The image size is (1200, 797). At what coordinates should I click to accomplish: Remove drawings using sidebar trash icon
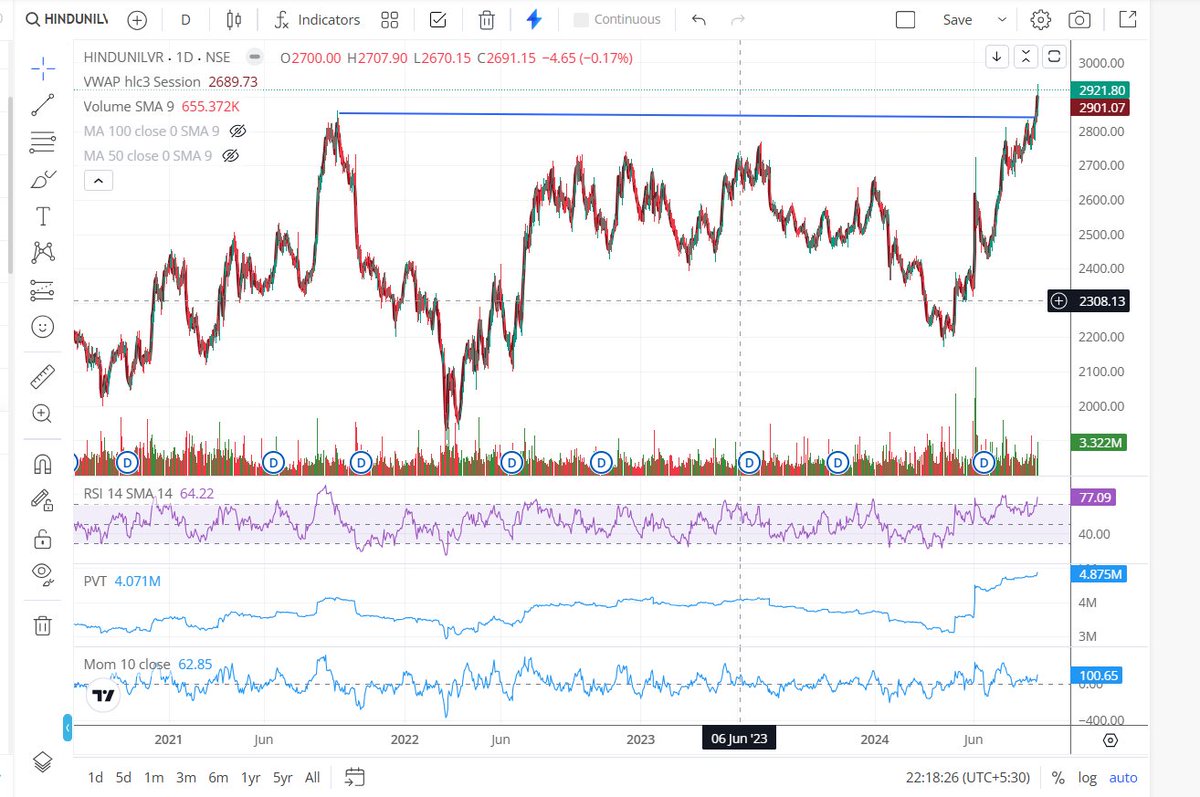pyautogui.click(x=42, y=626)
